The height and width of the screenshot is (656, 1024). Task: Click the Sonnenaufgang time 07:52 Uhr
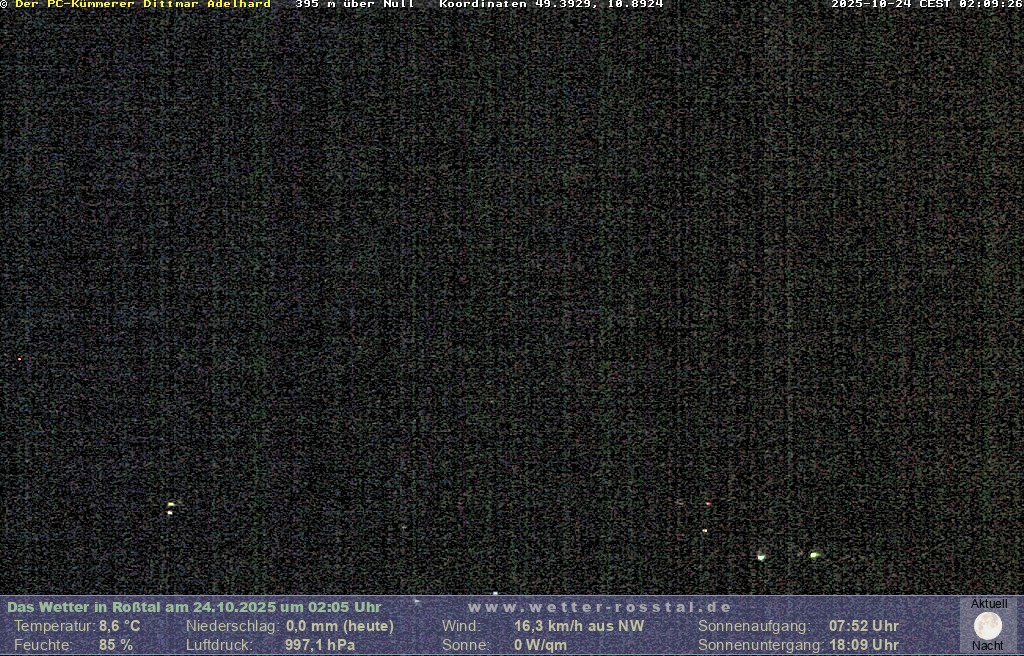863,626
